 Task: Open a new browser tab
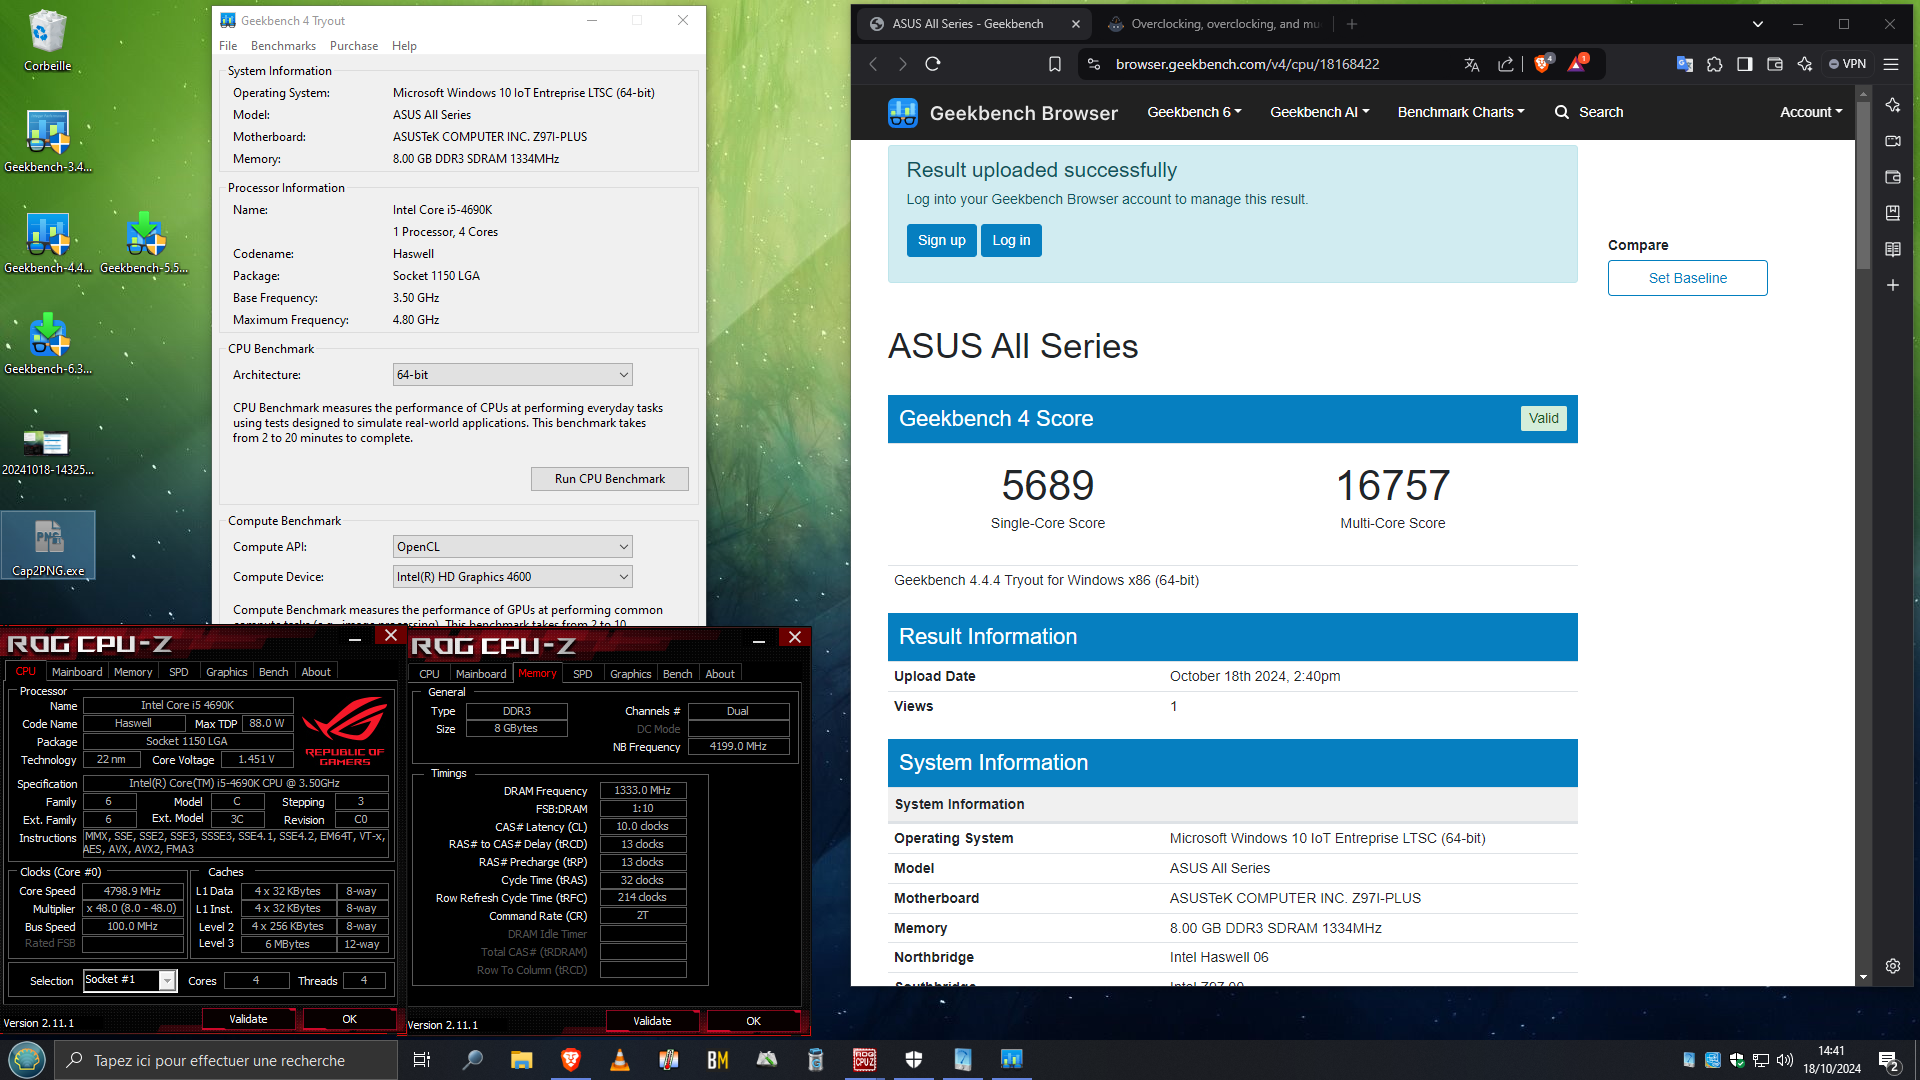[1352, 24]
